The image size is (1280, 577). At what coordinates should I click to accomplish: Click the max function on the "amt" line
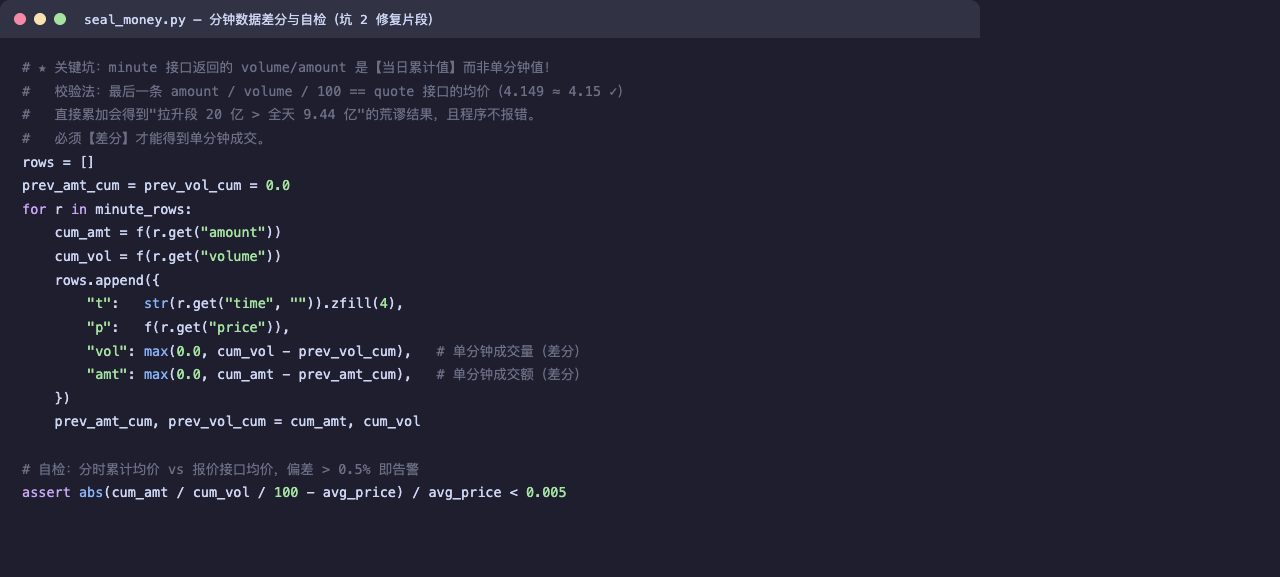click(x=156, y=374)
